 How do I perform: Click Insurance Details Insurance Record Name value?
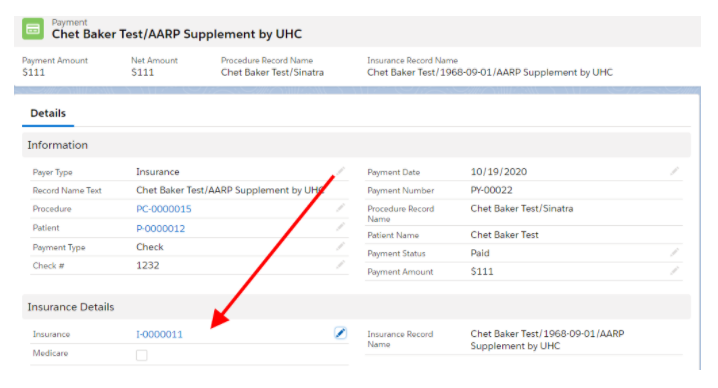[547, 340]
